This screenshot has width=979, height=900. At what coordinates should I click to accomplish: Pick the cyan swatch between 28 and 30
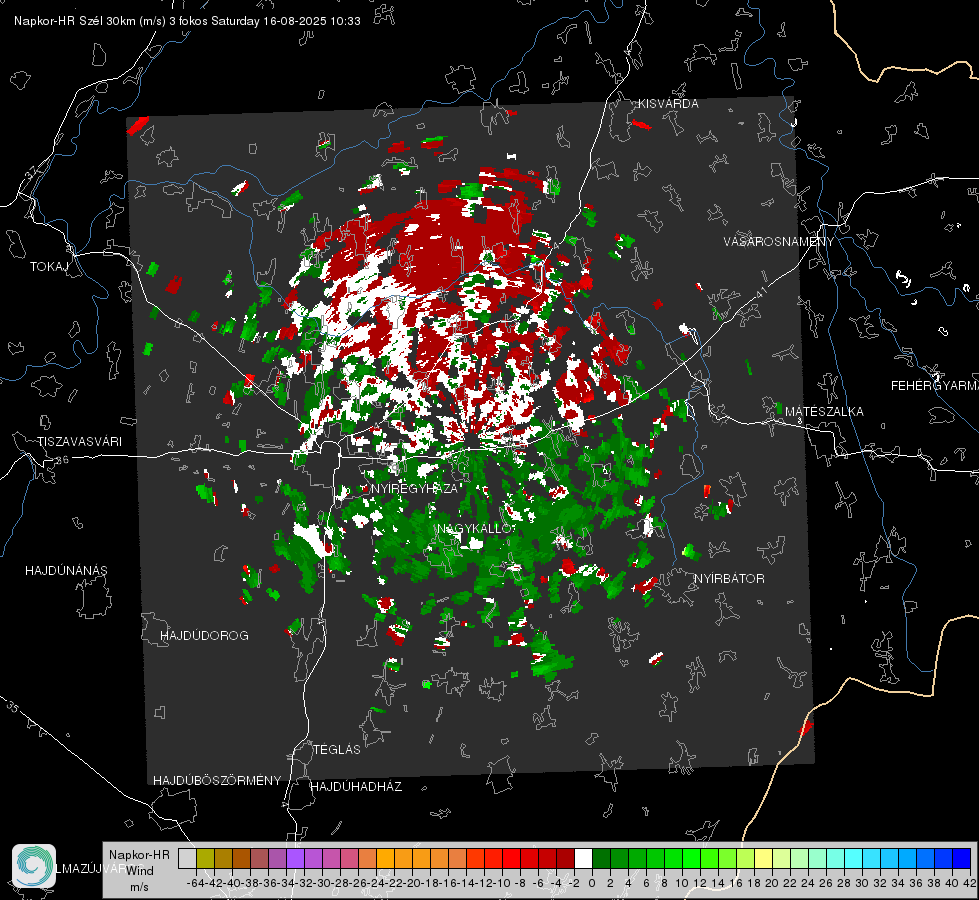[854, 858]
